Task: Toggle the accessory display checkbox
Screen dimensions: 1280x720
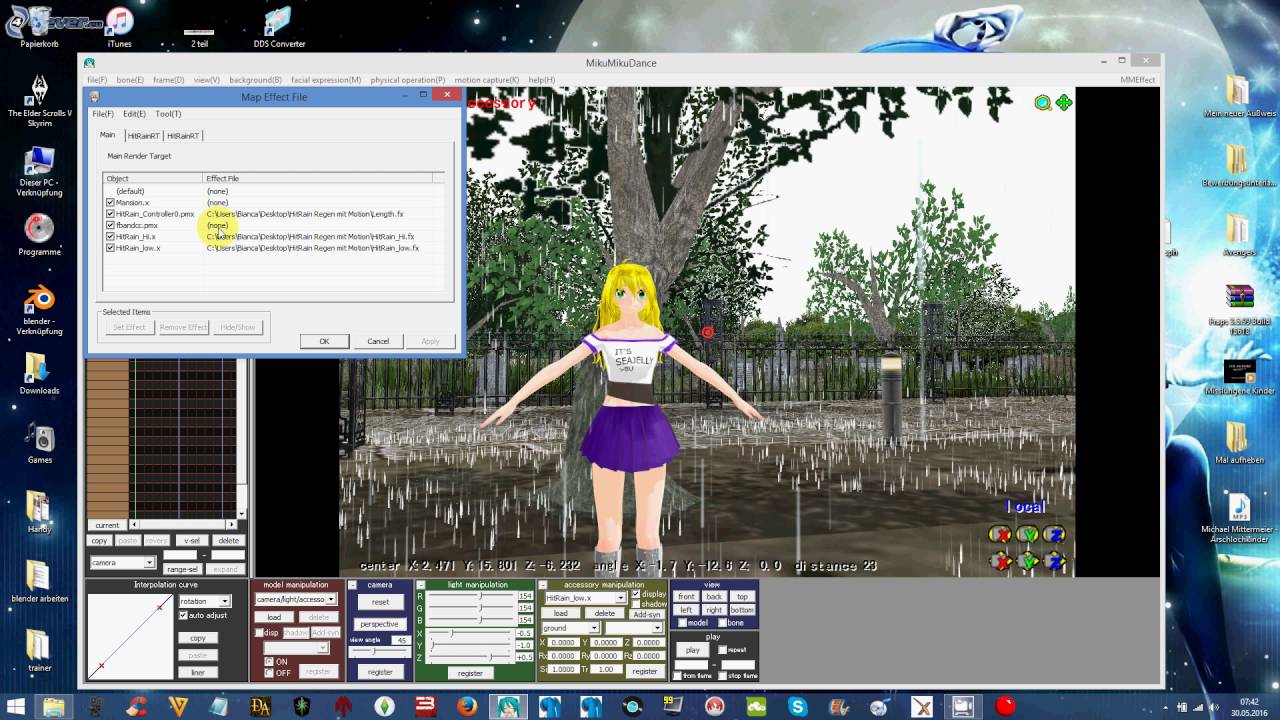Action: [636, 594]
